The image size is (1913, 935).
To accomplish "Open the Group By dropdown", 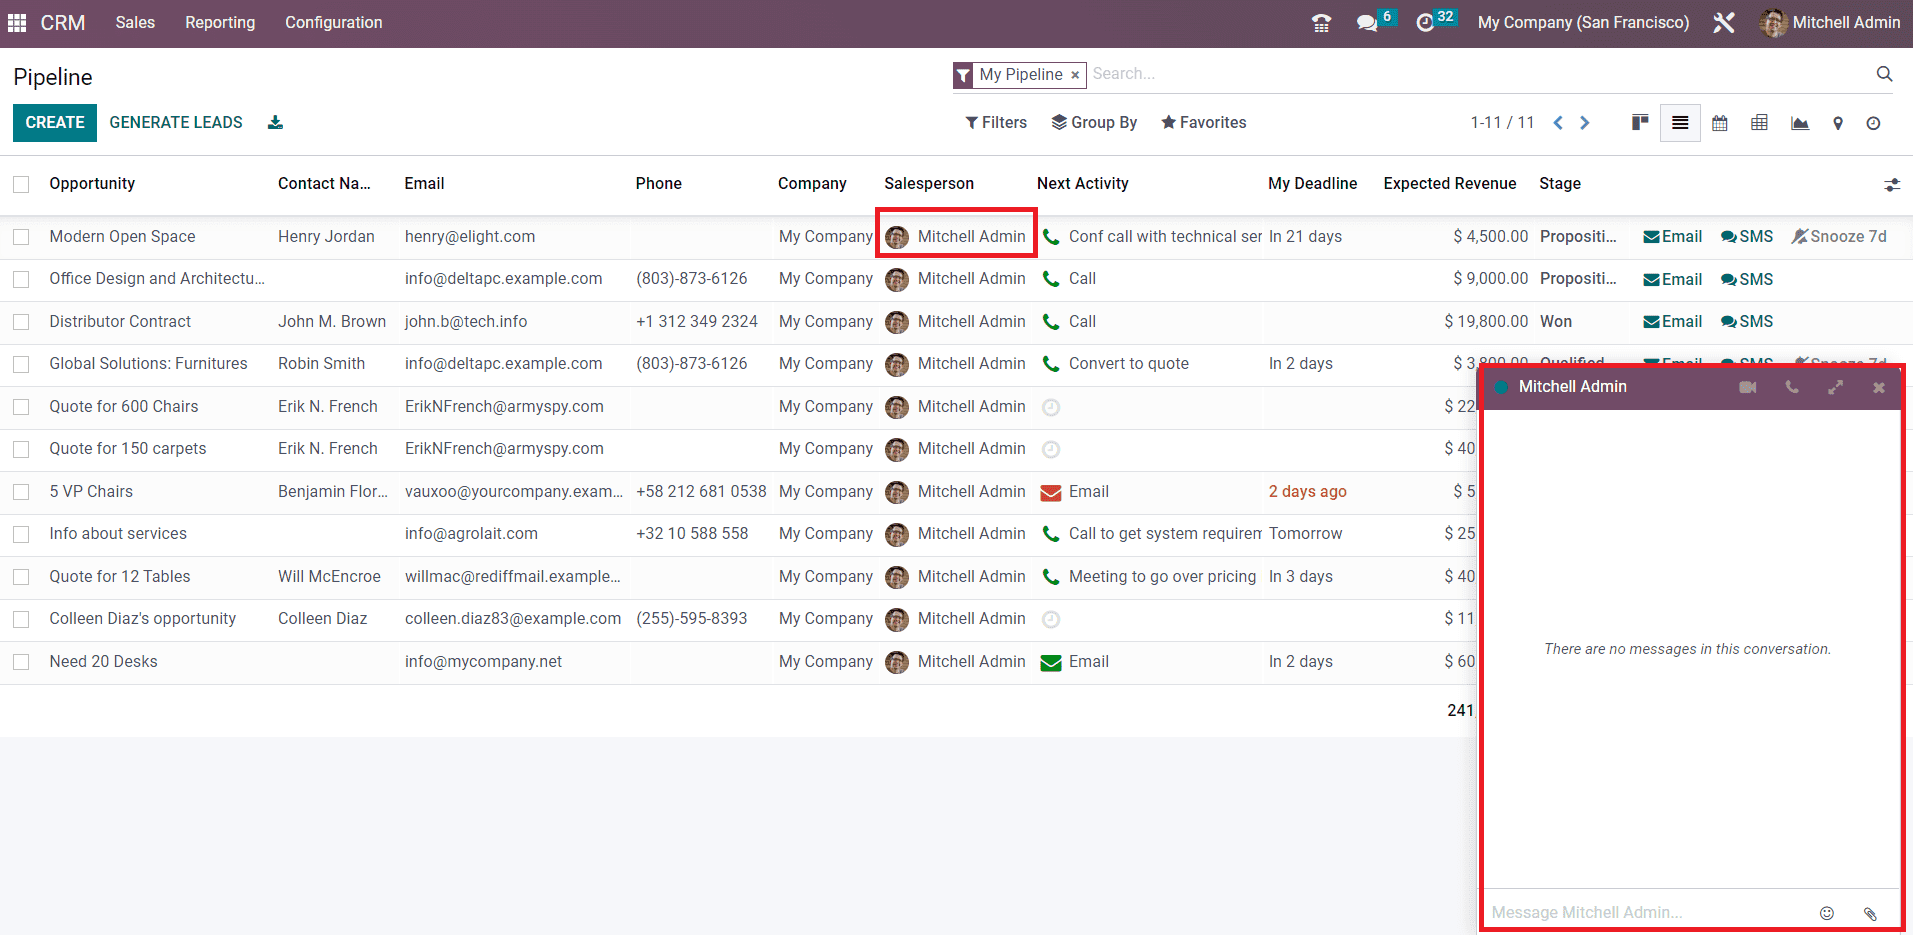I will point(1094,122).
